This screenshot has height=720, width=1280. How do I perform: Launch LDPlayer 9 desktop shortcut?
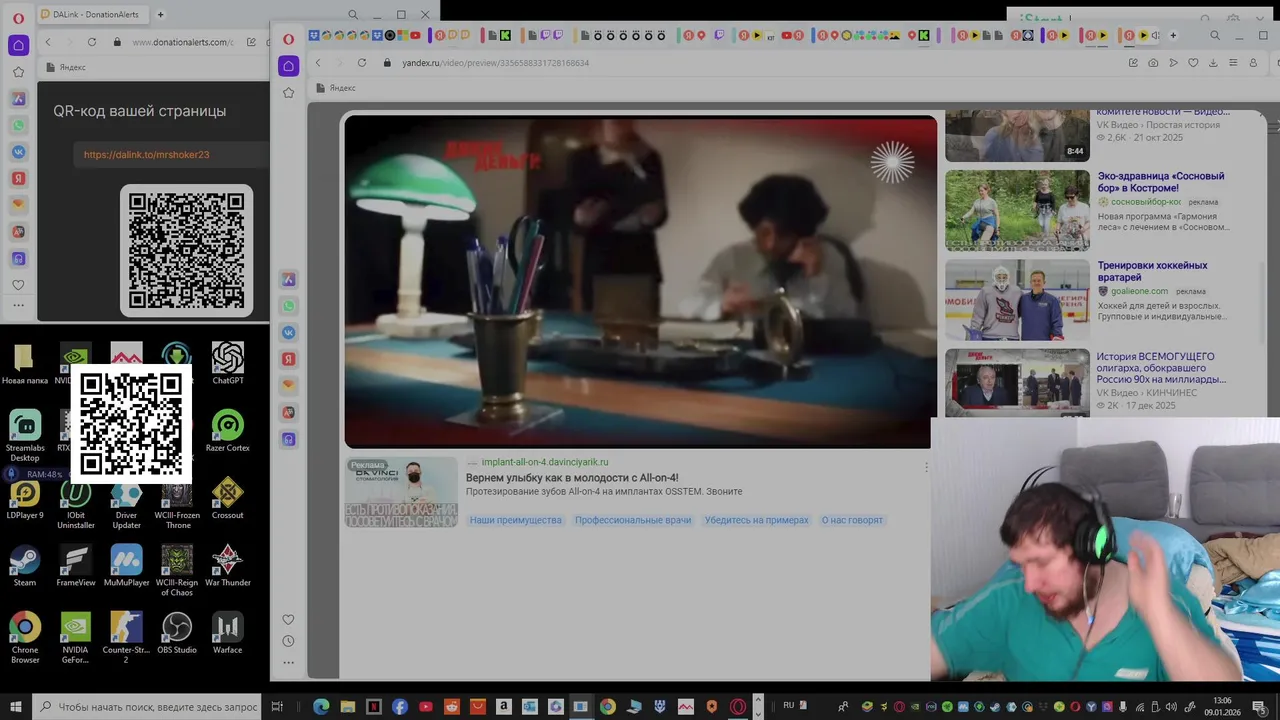point(25,498)
